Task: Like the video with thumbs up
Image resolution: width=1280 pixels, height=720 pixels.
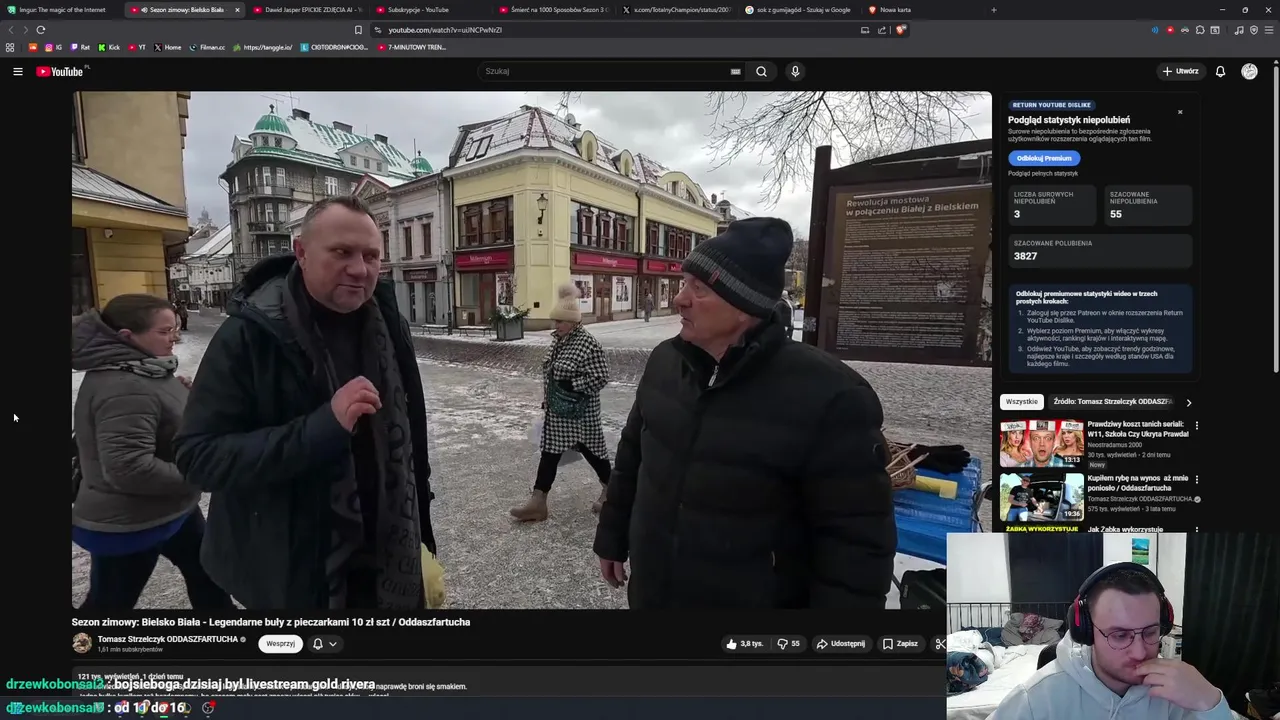Action: (745, 644)
